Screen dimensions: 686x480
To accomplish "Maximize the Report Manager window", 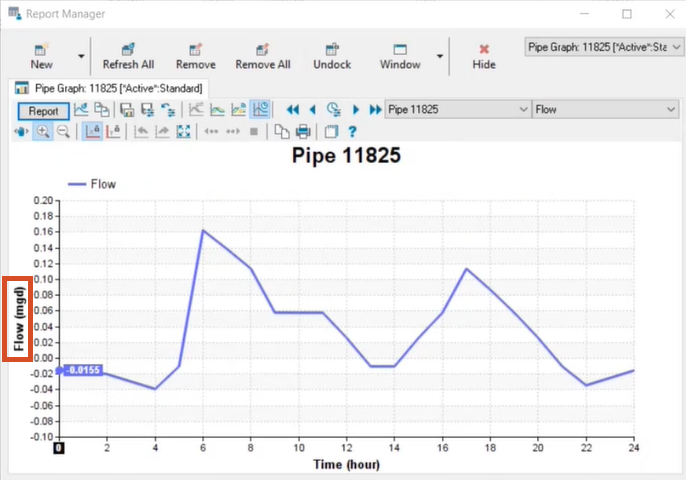I will tap(627, 14).
